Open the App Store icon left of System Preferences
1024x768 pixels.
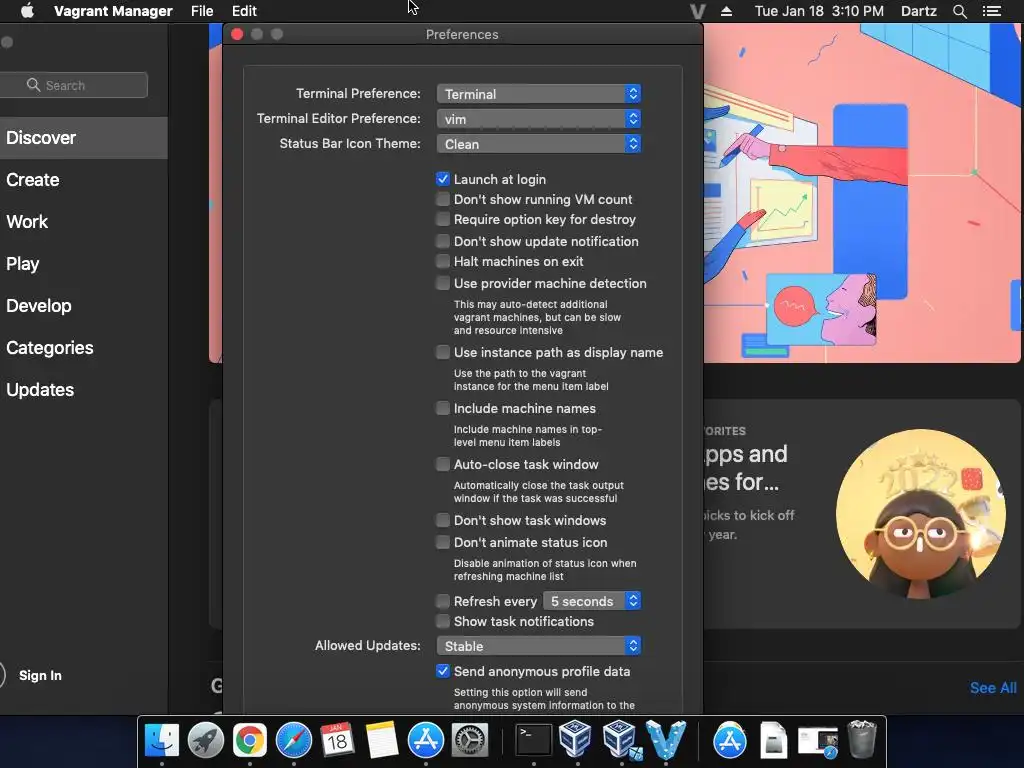426,740
